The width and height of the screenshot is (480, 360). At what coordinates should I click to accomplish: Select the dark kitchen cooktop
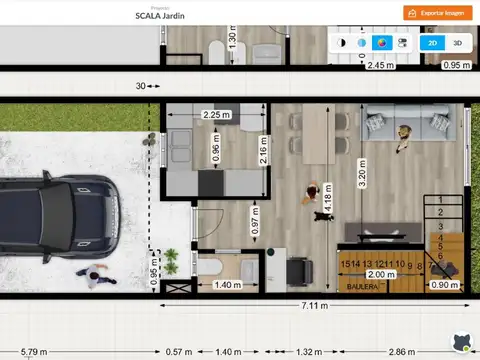(x=211, y=182)
